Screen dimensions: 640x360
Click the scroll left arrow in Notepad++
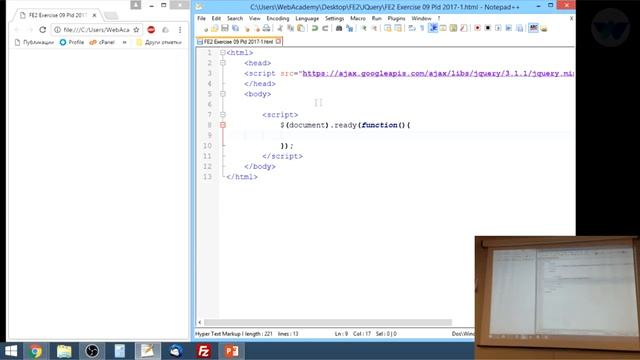pos(200,322)
